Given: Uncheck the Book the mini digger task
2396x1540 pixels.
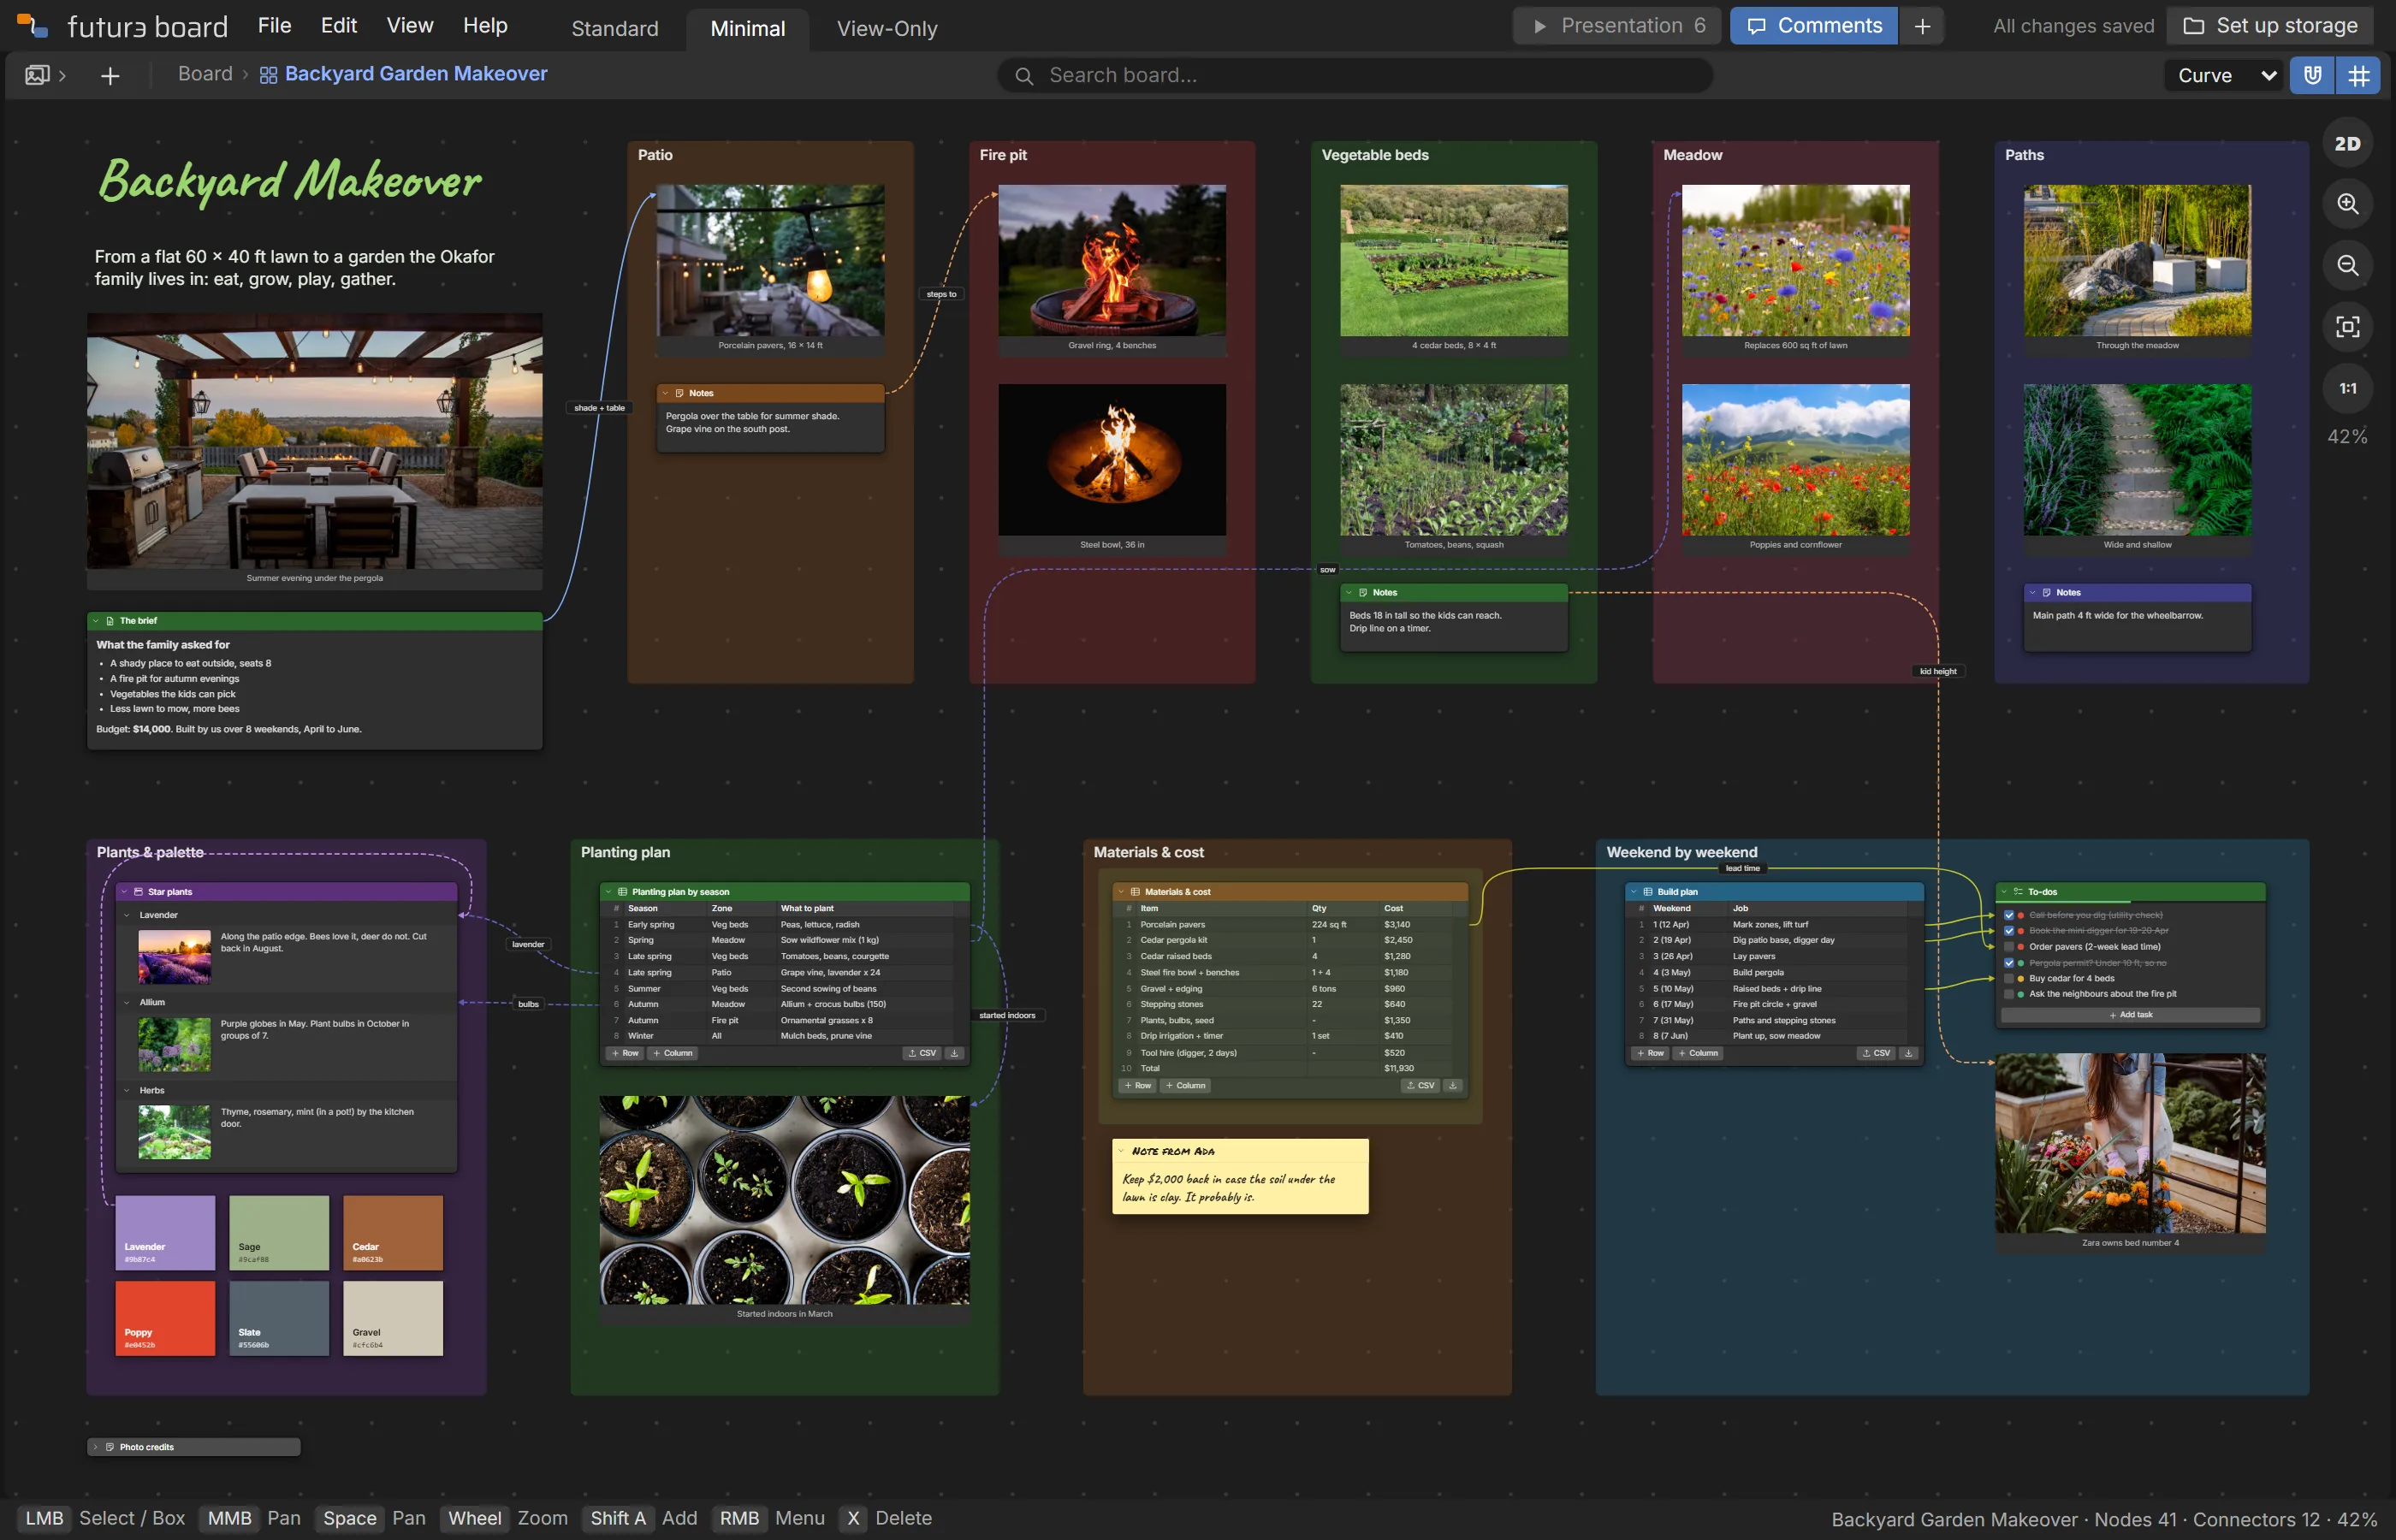Looking at the screenshot, I should coord(2009,931).
